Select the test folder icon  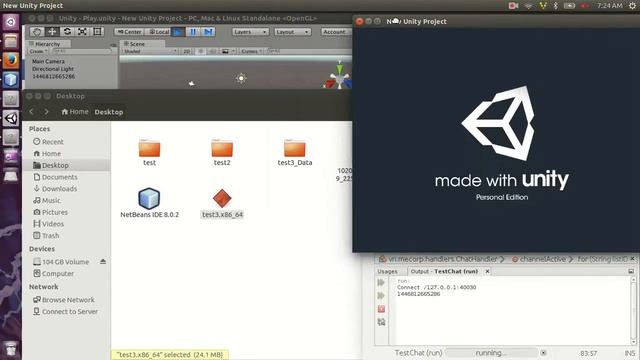pyautogui.click(x=149, y=148)
